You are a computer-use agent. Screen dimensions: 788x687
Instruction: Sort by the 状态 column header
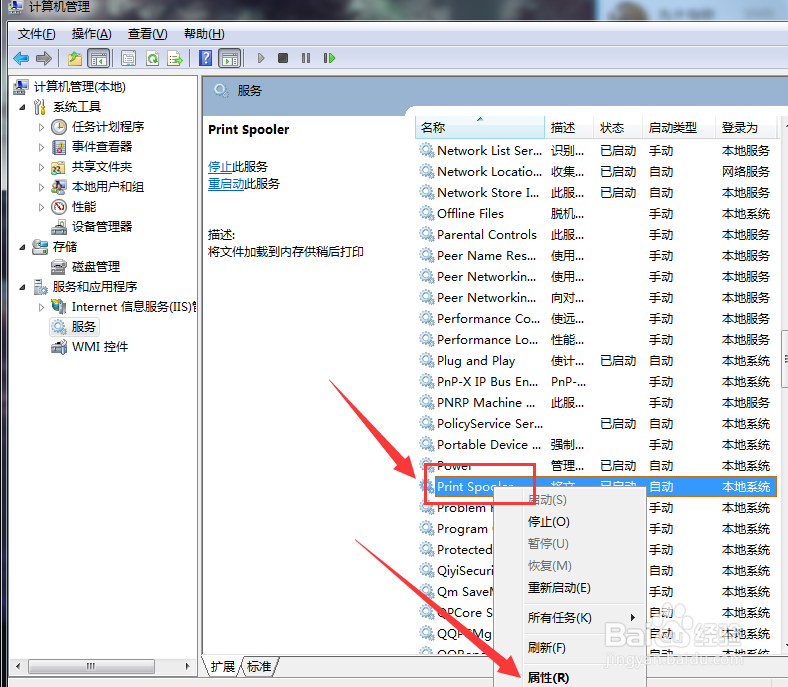pyautogui.click(x=619, y=128)
